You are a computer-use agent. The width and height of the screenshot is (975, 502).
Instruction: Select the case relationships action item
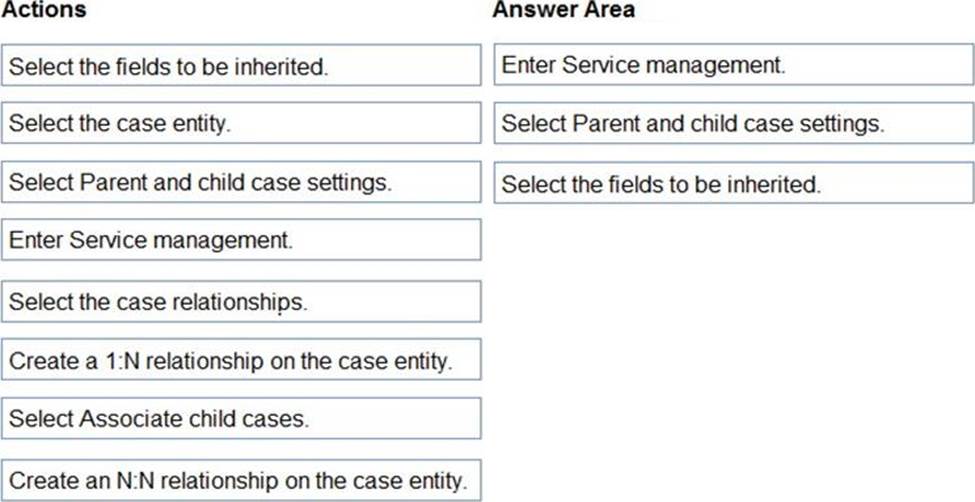click(241, 301)
